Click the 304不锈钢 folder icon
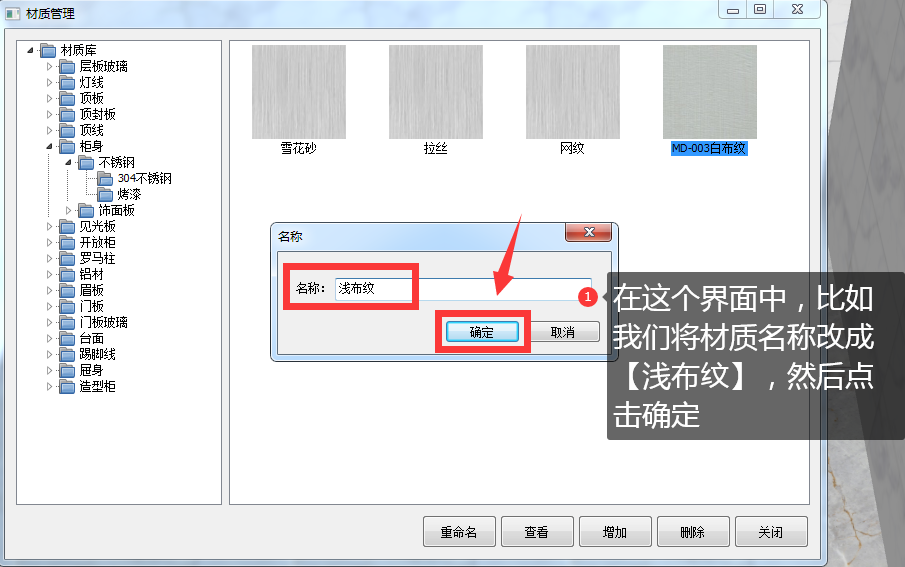 click(105, 179)
